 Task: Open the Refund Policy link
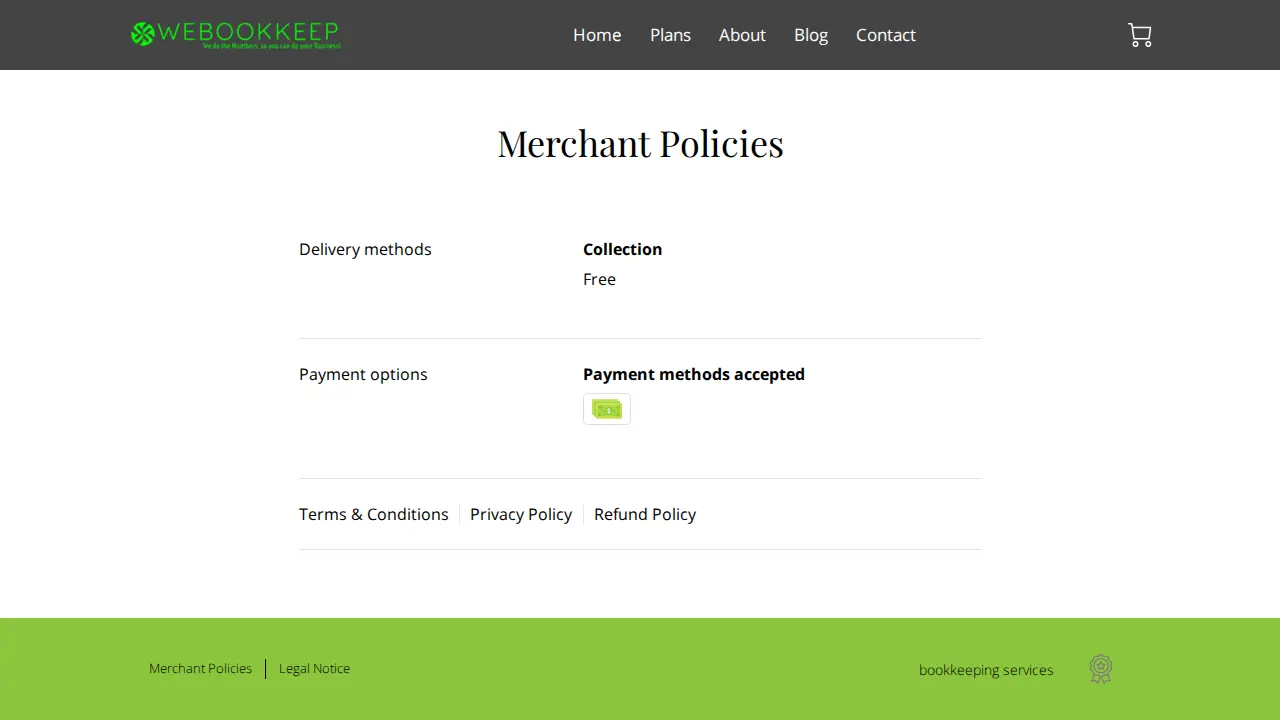(x=645, y=514)
